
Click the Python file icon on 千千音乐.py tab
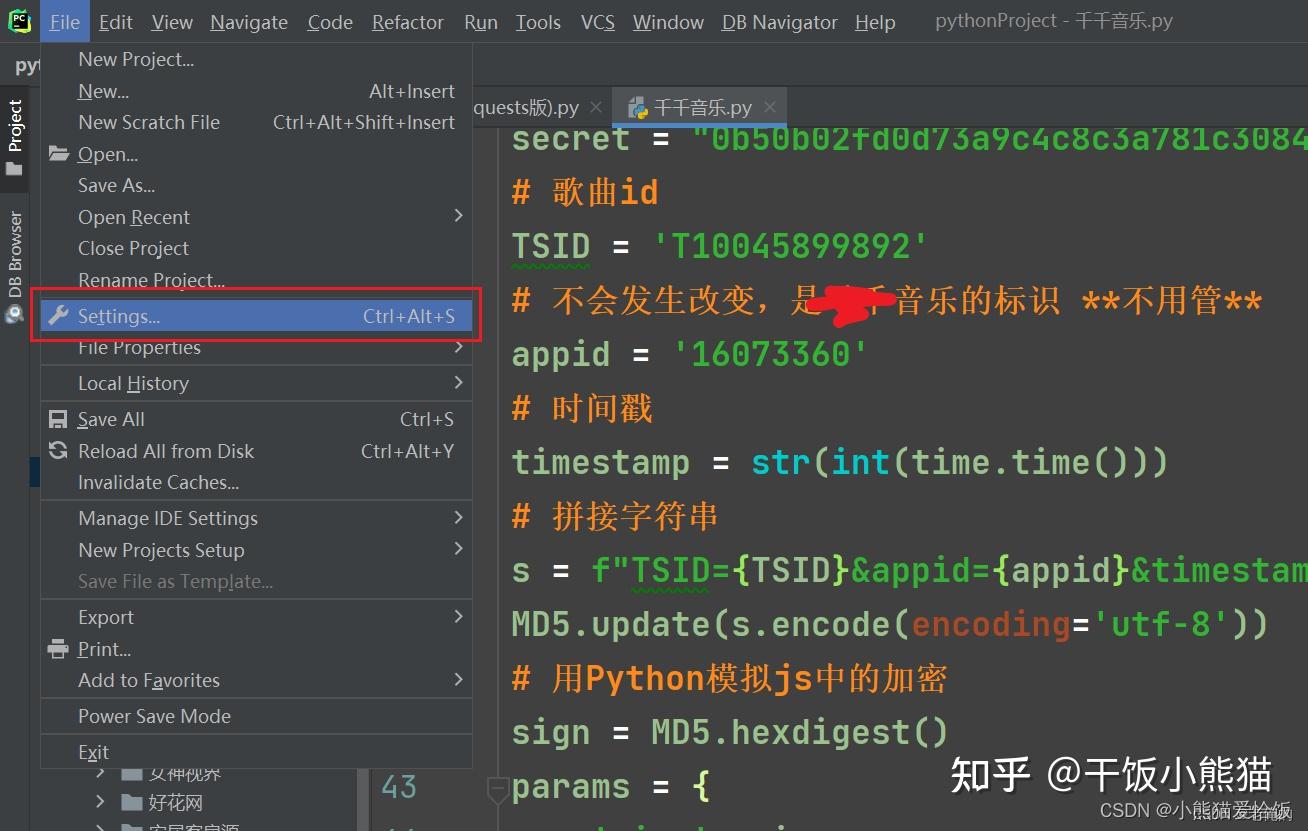(636, 107)
